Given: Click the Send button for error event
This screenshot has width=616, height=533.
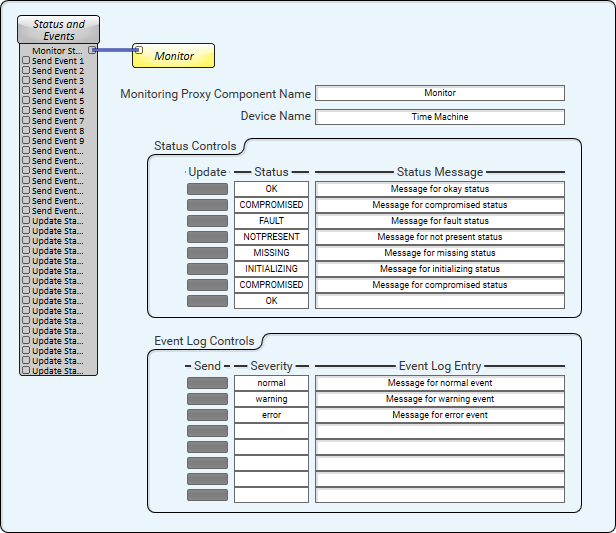Looking at the screenshot, I should coord(207,415).
